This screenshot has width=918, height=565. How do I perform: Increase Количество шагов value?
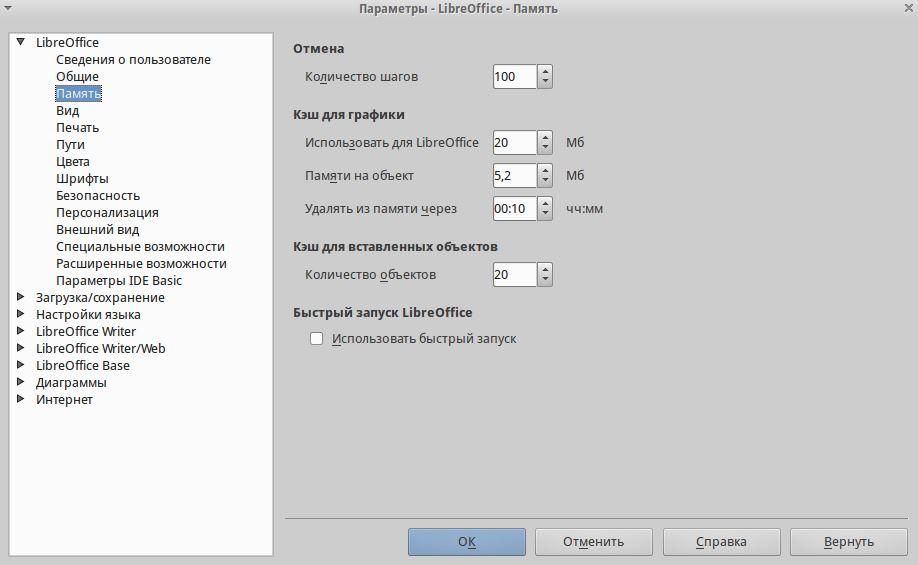pos(545,71)
